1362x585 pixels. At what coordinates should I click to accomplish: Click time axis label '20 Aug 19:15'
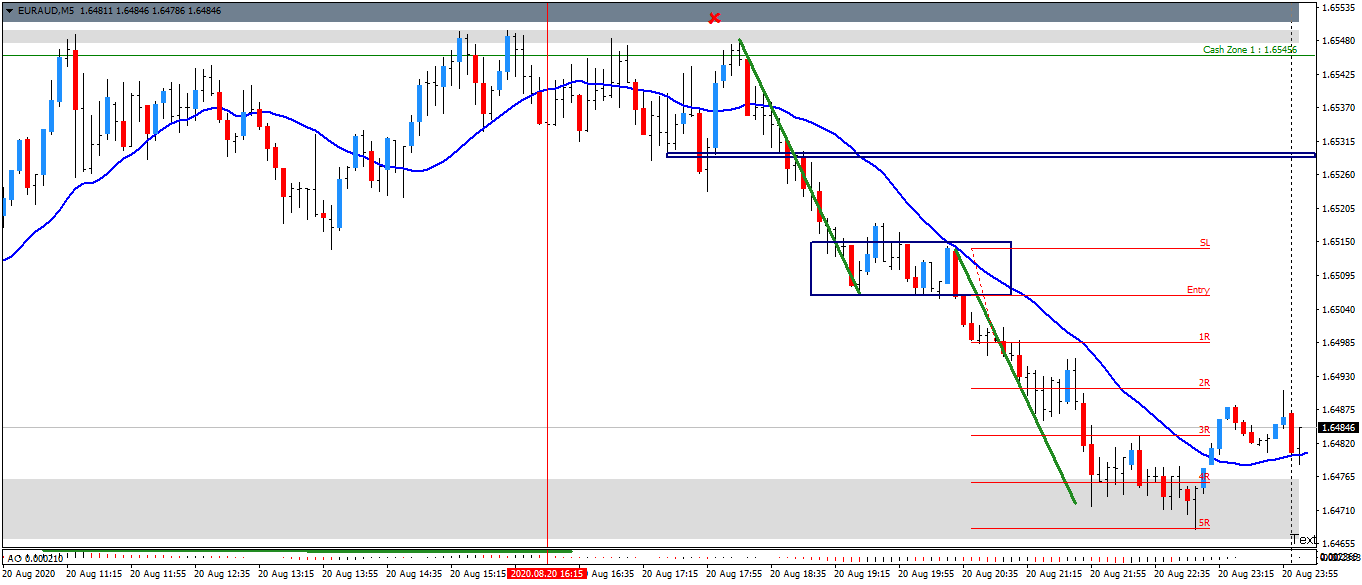(862, 574)
